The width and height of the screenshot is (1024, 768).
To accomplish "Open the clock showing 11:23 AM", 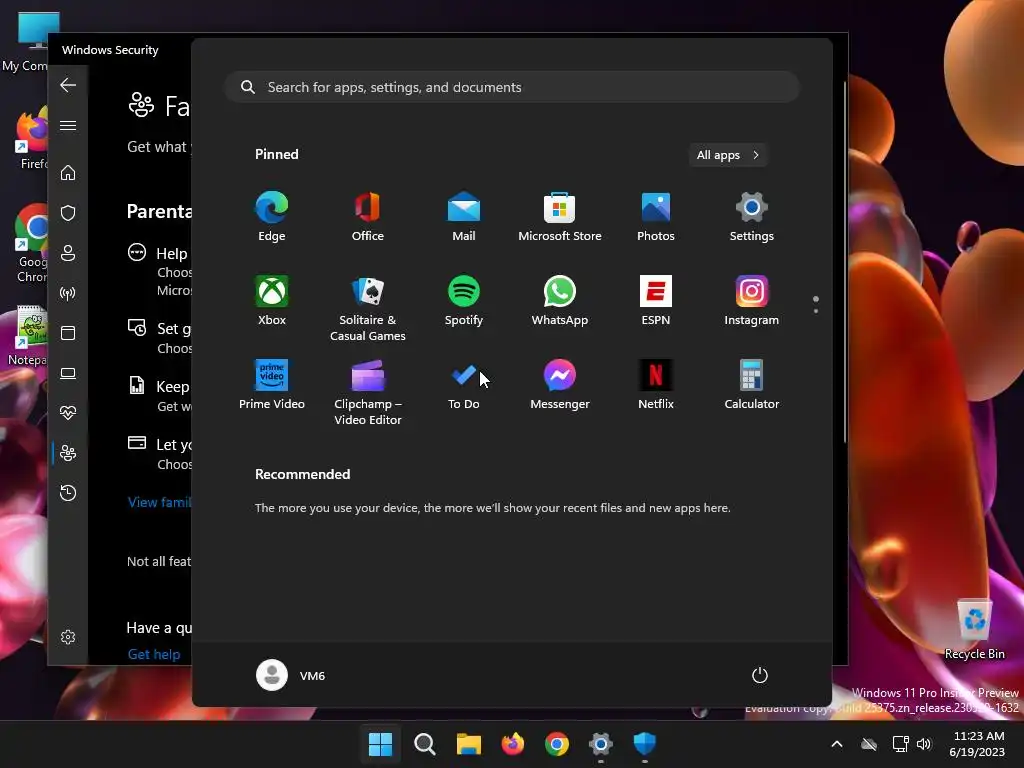I will 977,744.
